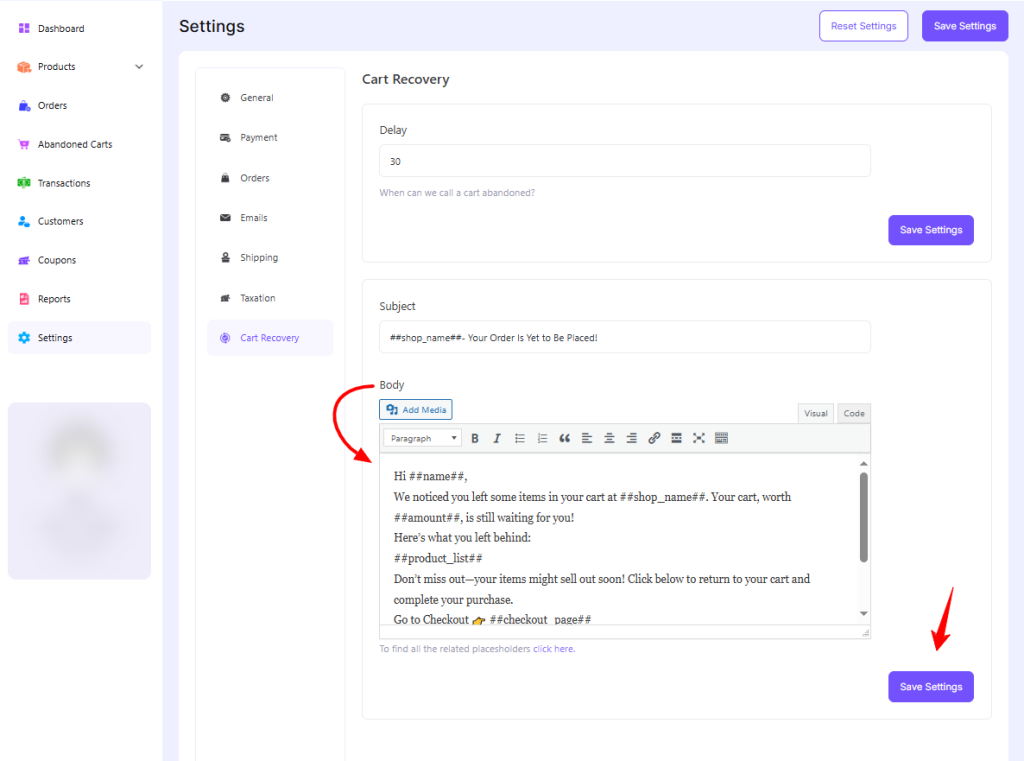Insert a Read More tag
This screenshot has height=761, width=1024.
pos(677,438)
